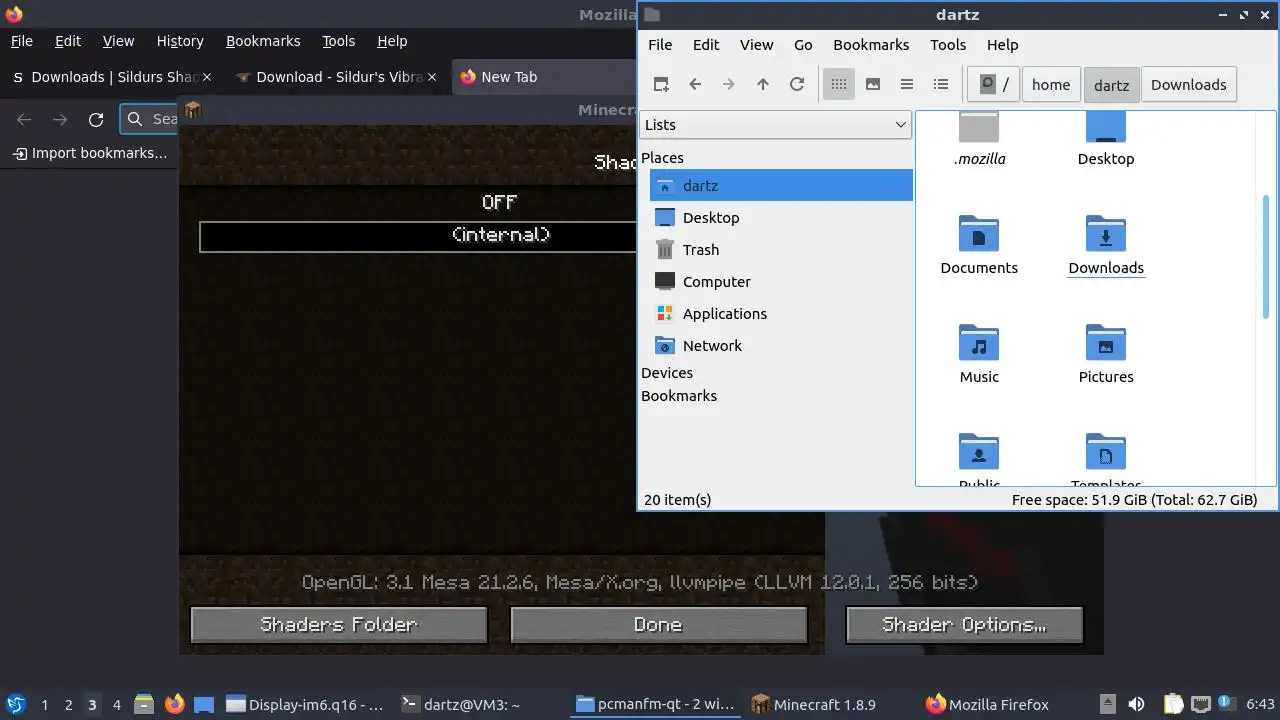Click the file manager vertical scrollbar

click(x=1266, y=257)
